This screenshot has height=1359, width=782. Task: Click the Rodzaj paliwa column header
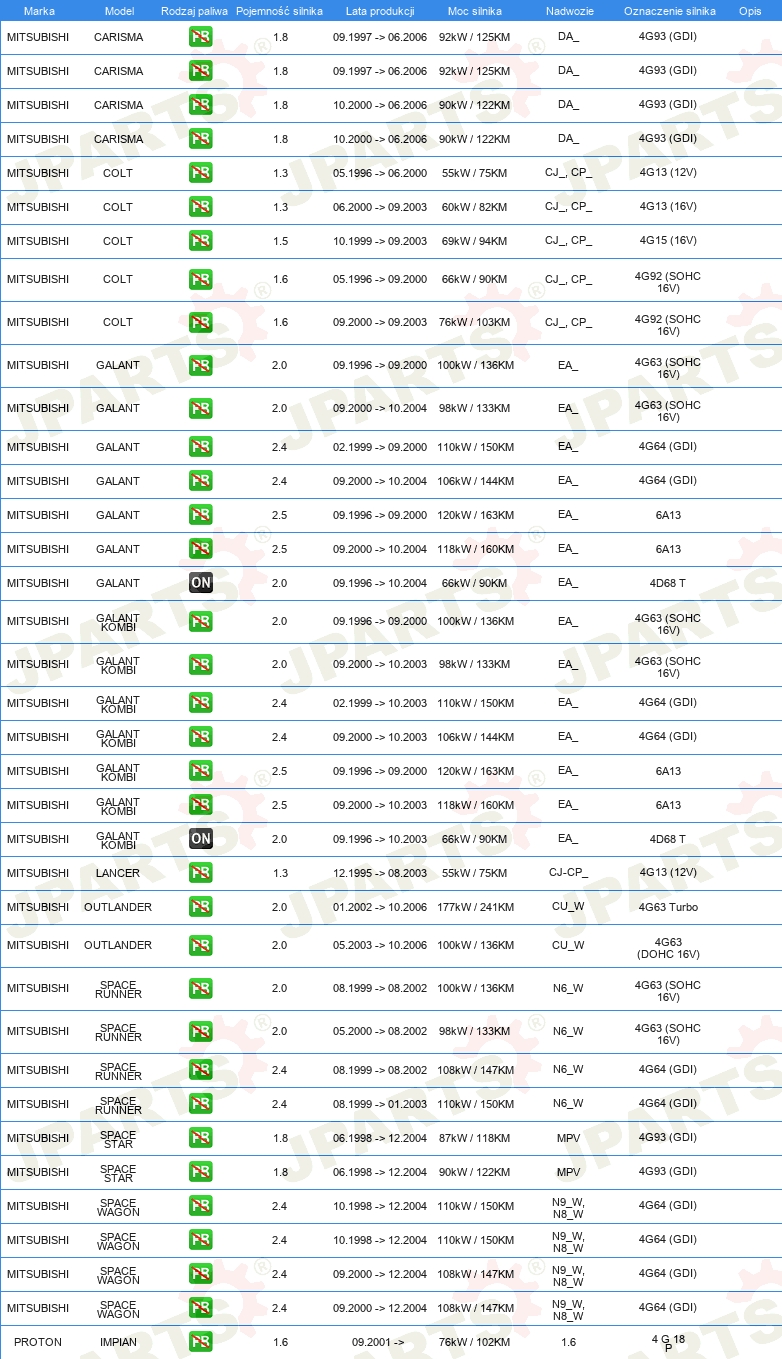[194, 11]
